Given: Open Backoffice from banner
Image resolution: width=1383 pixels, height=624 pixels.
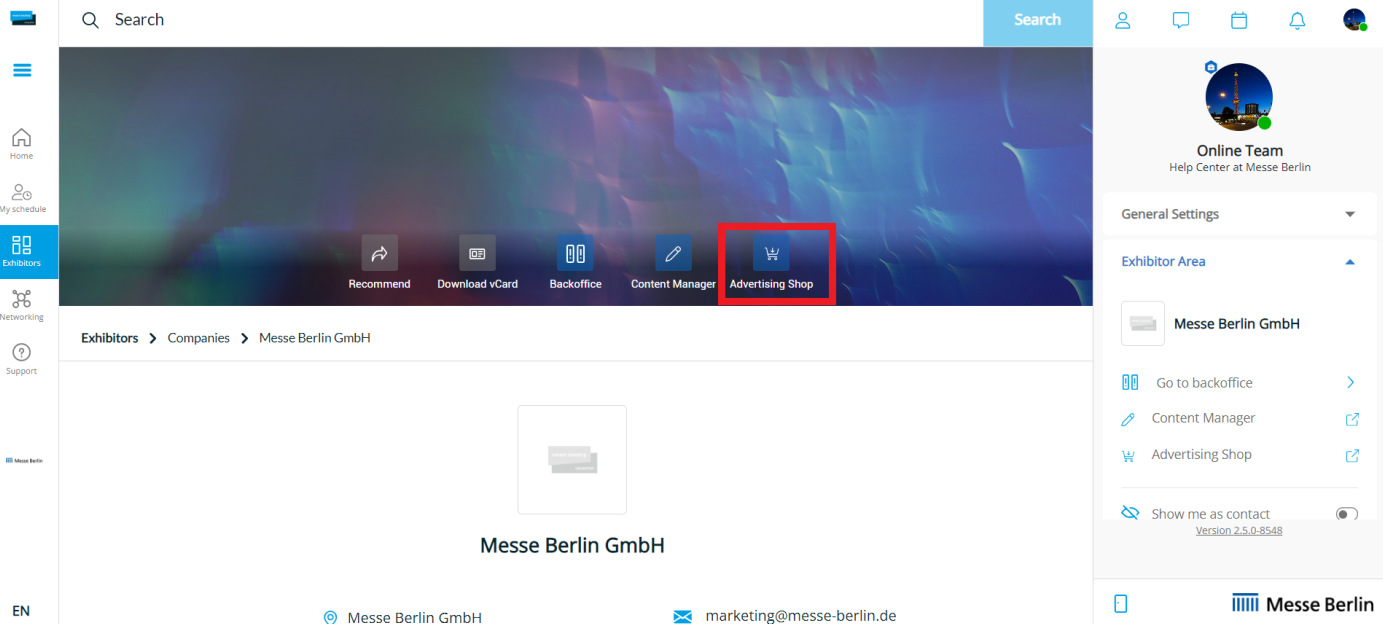Looking at the screenshot, I should pyautogui.click(x=575, y=253).
